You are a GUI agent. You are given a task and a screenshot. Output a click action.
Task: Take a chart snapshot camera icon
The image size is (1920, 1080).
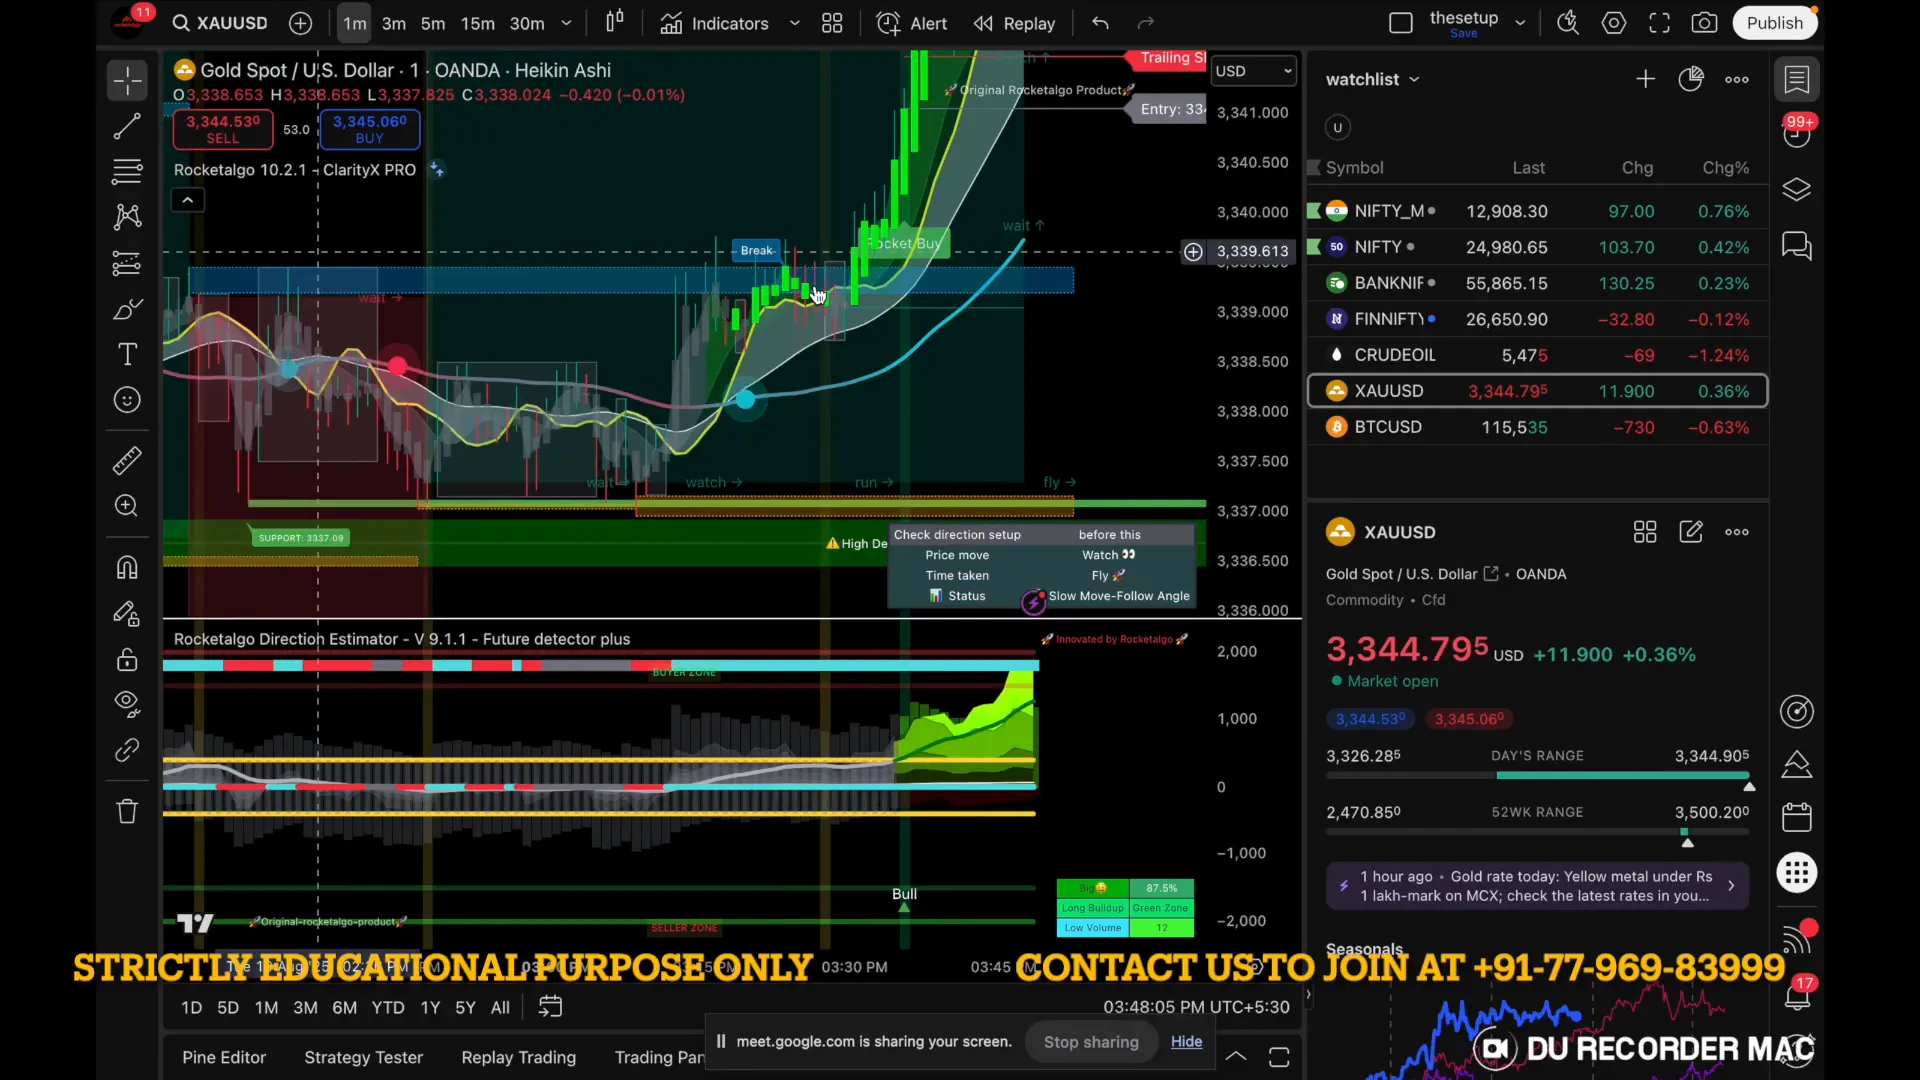pyautogui.click(x=1705, y=23)
